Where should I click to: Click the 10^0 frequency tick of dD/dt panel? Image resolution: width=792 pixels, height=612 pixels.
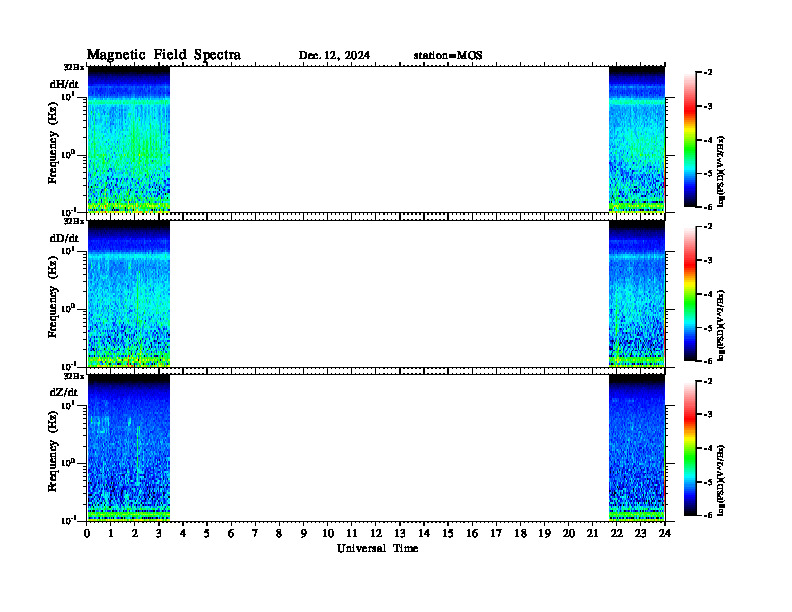coord(68,308)
